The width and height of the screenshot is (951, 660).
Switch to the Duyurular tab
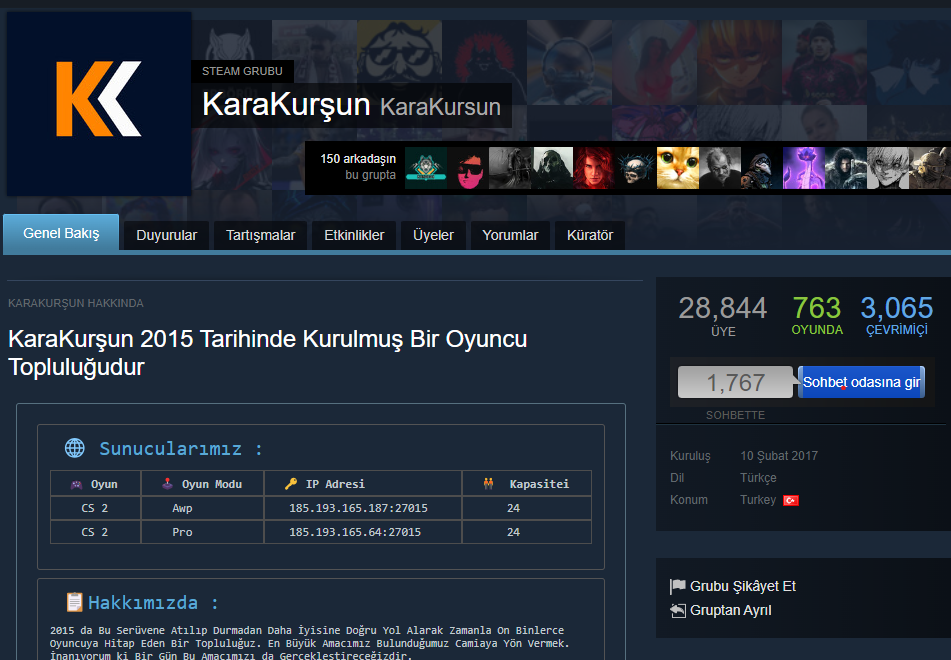point(166,235)
